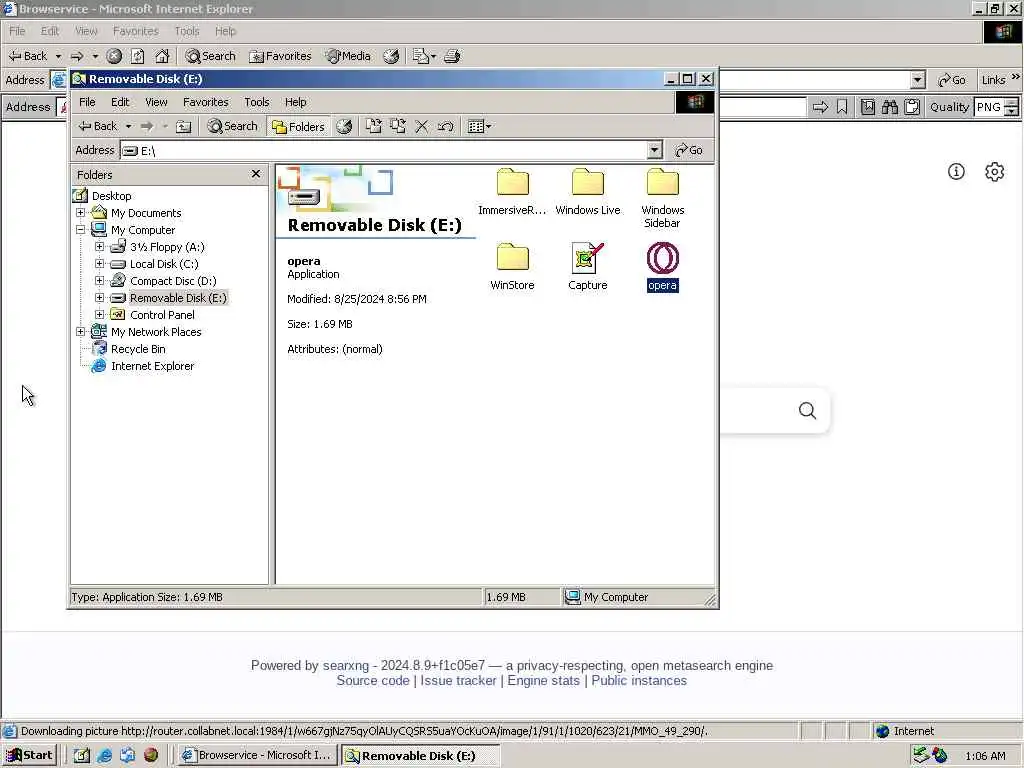Open the Issue tracker link
Image resolution: width=1024 pixels, height=768 pixels.
tap(458, 680)
